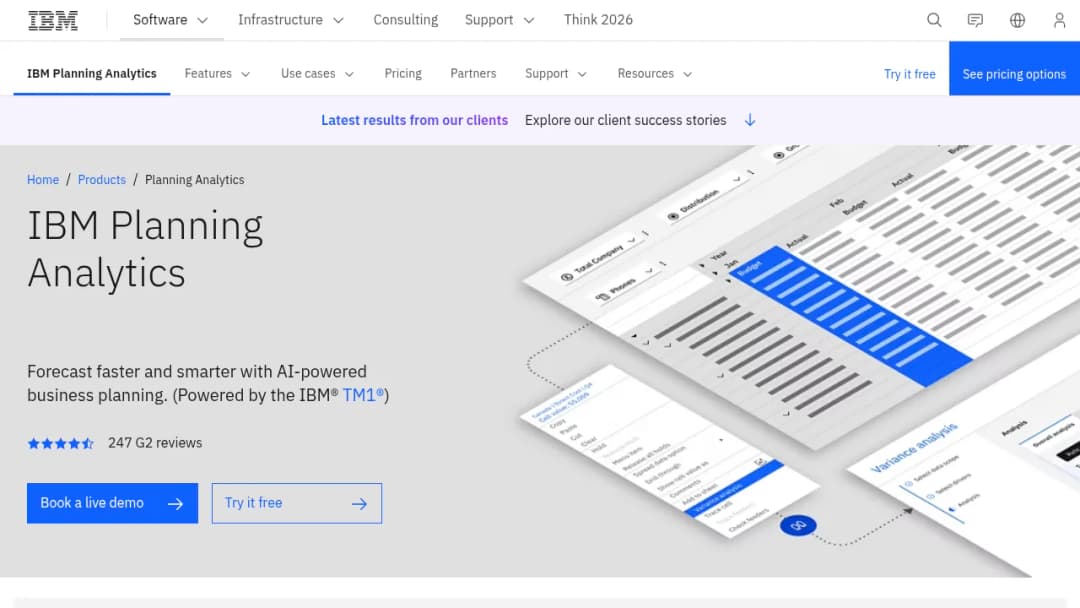The image size is (1080, 608).
Task: Open the IBM logo homepage
Action: (52, 20)
